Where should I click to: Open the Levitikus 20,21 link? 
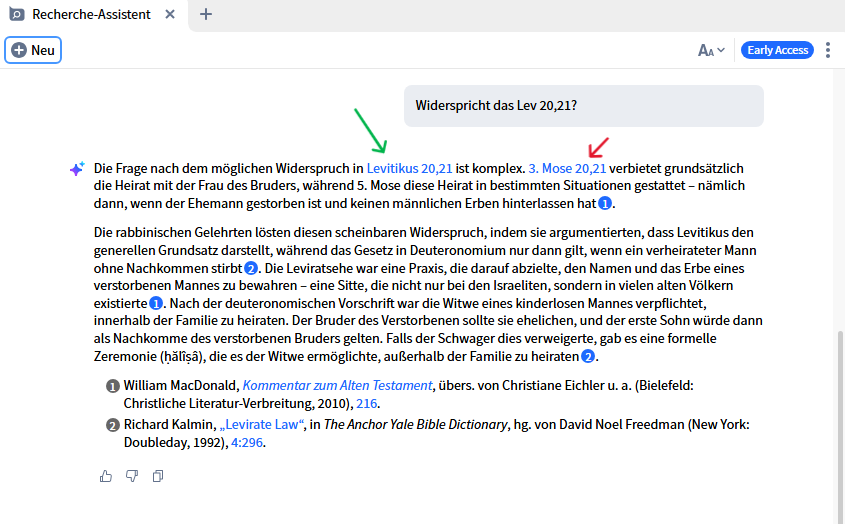click(410, 168)
